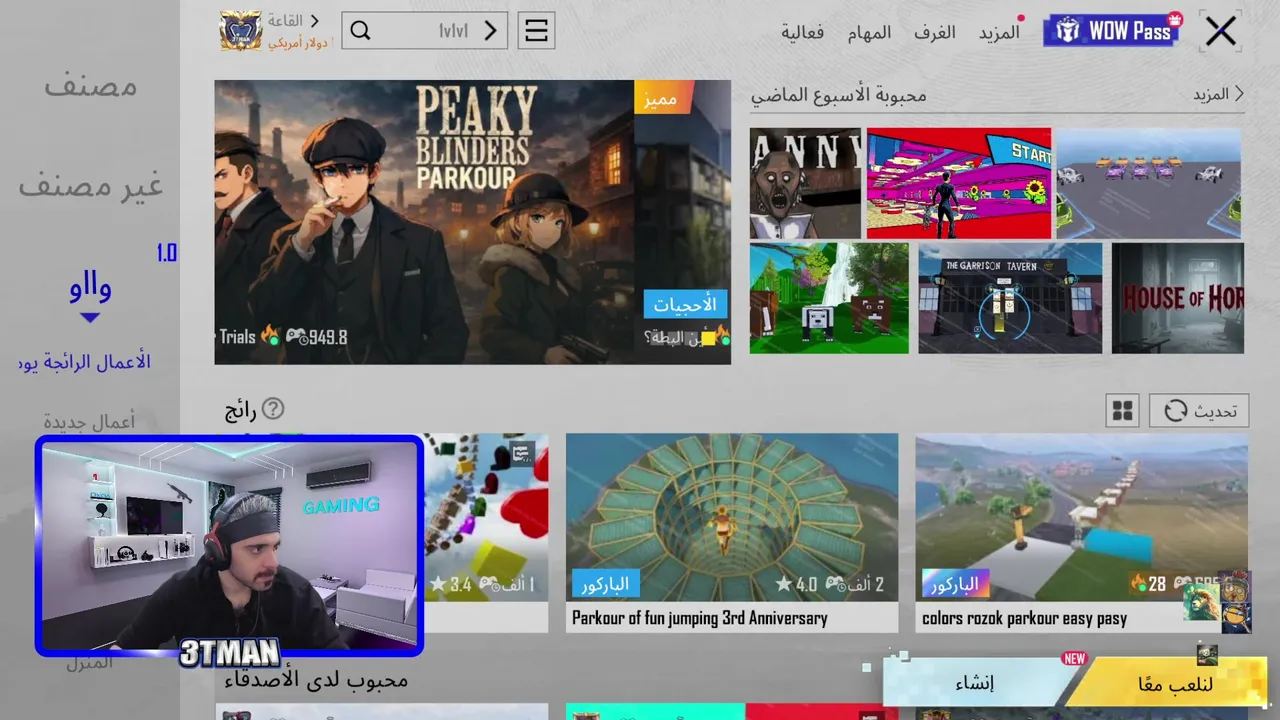Click the 949.8 play count on banner

[x=317, y=337]
